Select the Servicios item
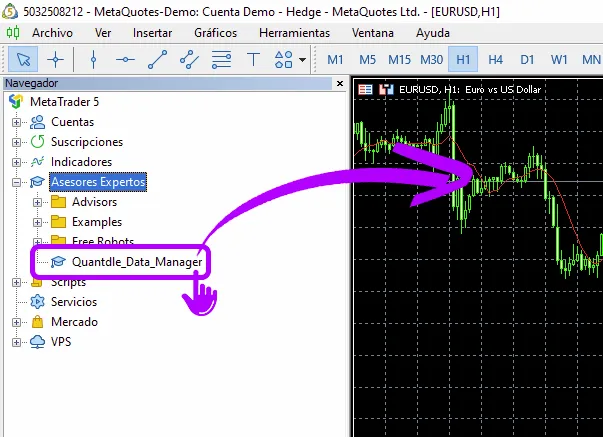Viewport: 603px width, 437px height. [74, 302]
